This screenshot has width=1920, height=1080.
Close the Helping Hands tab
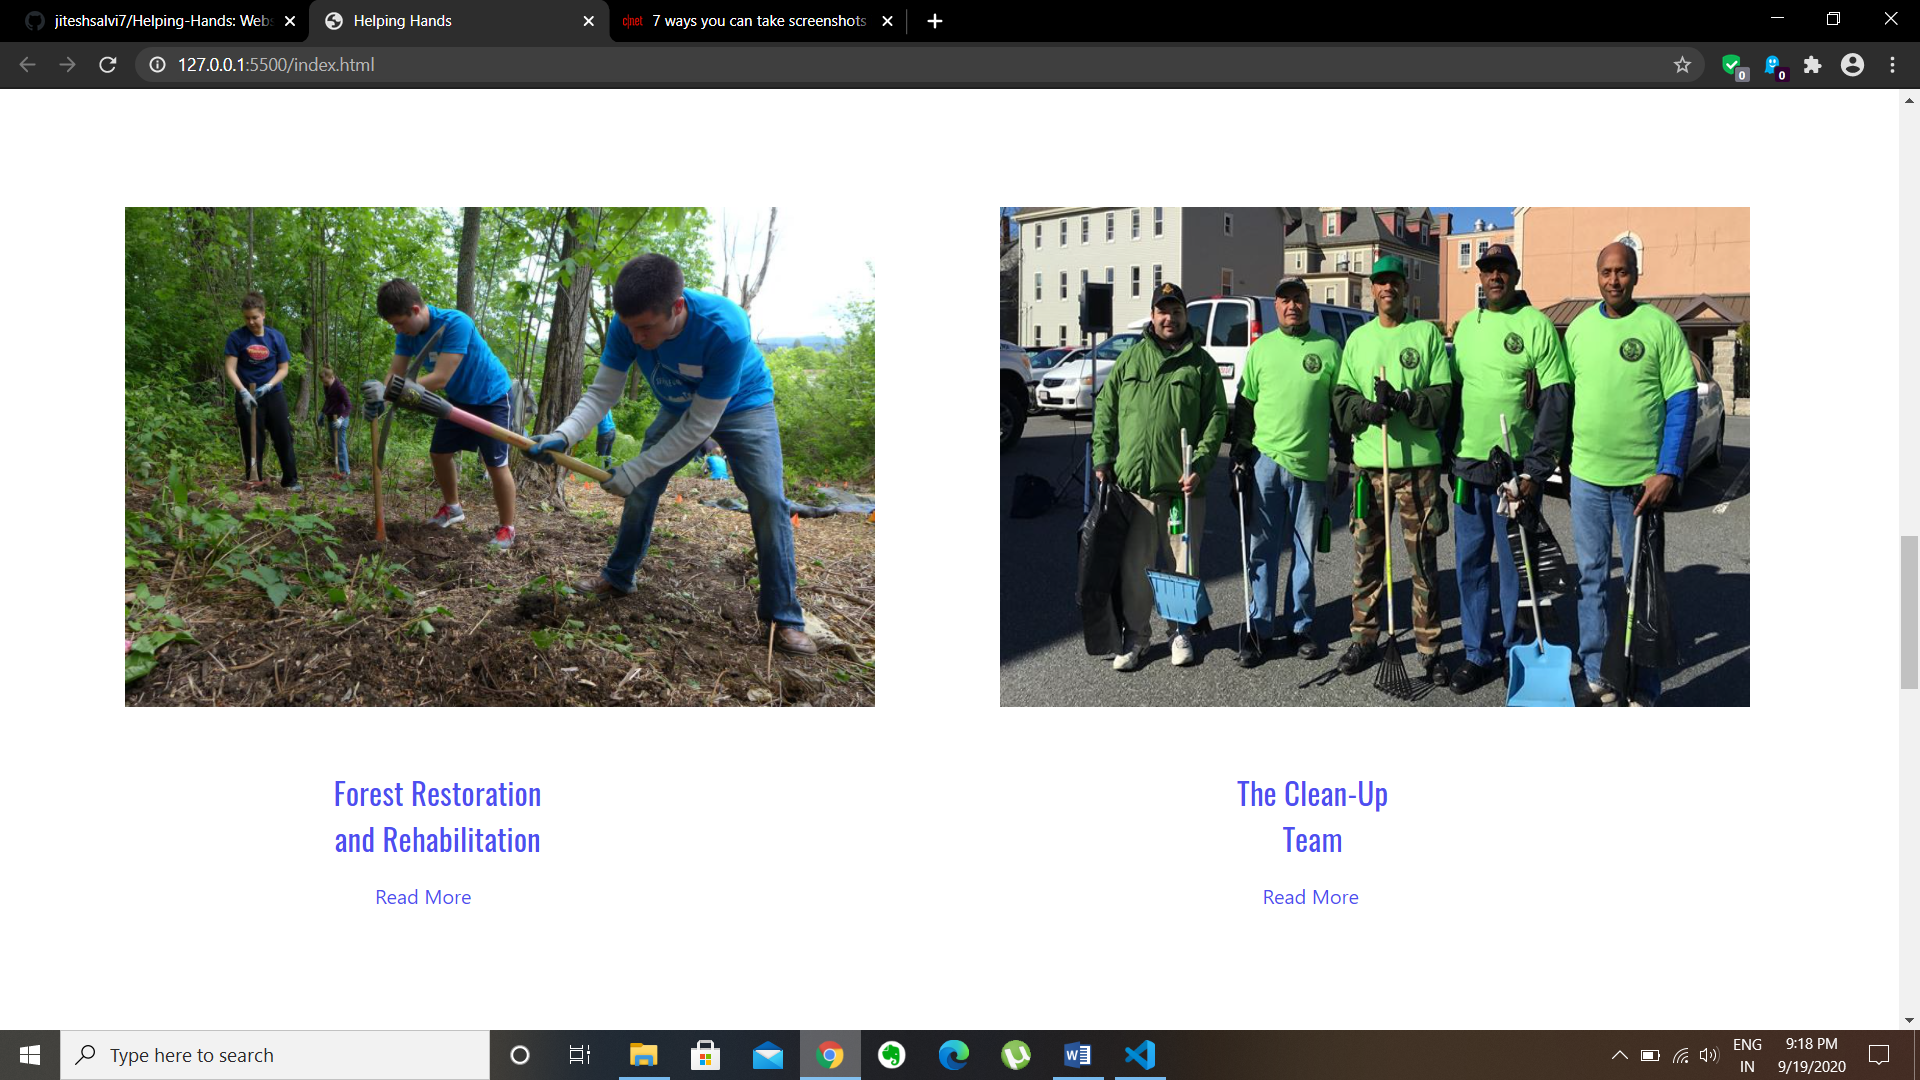pos(588,21)
